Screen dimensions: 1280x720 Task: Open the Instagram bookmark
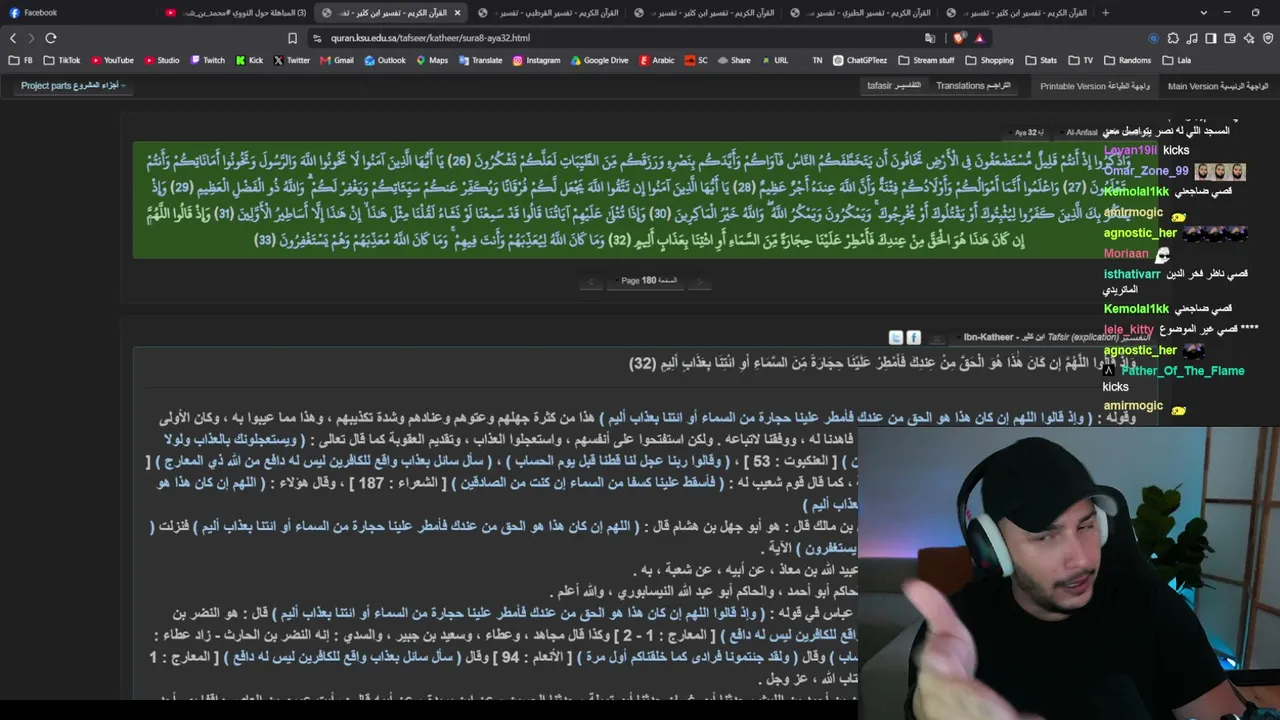pyautogui.click(x=536, y=60)
